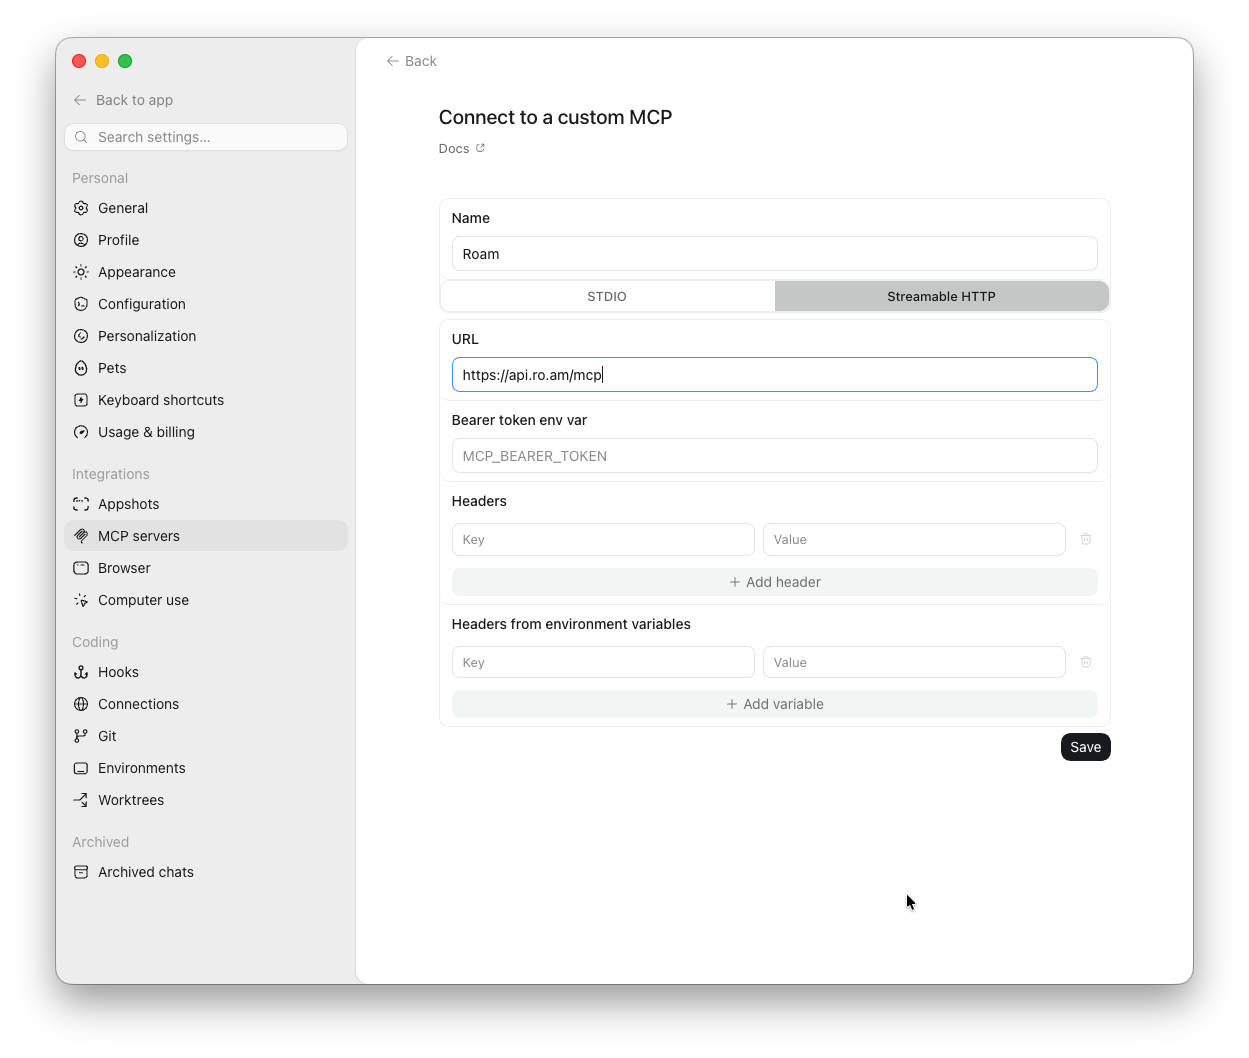Click the Personalization icon

point(81,336)
